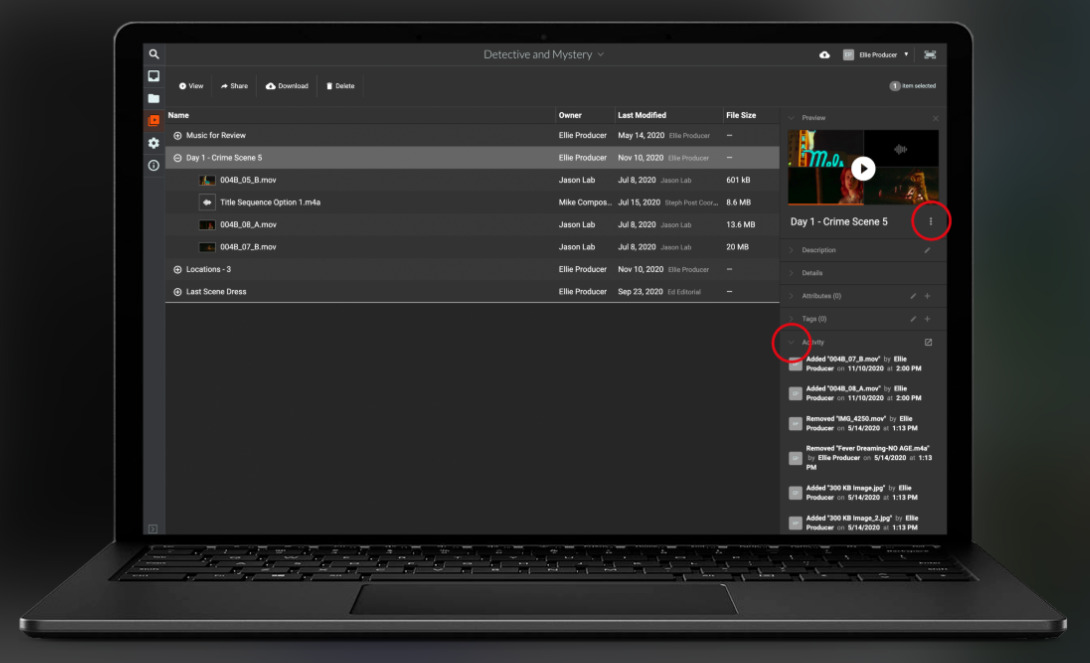The height and width of the screenshot is (663, 1090).
Task: Expand the Music for Review folder
Action: pyautogui.click(x=178, y=135)
